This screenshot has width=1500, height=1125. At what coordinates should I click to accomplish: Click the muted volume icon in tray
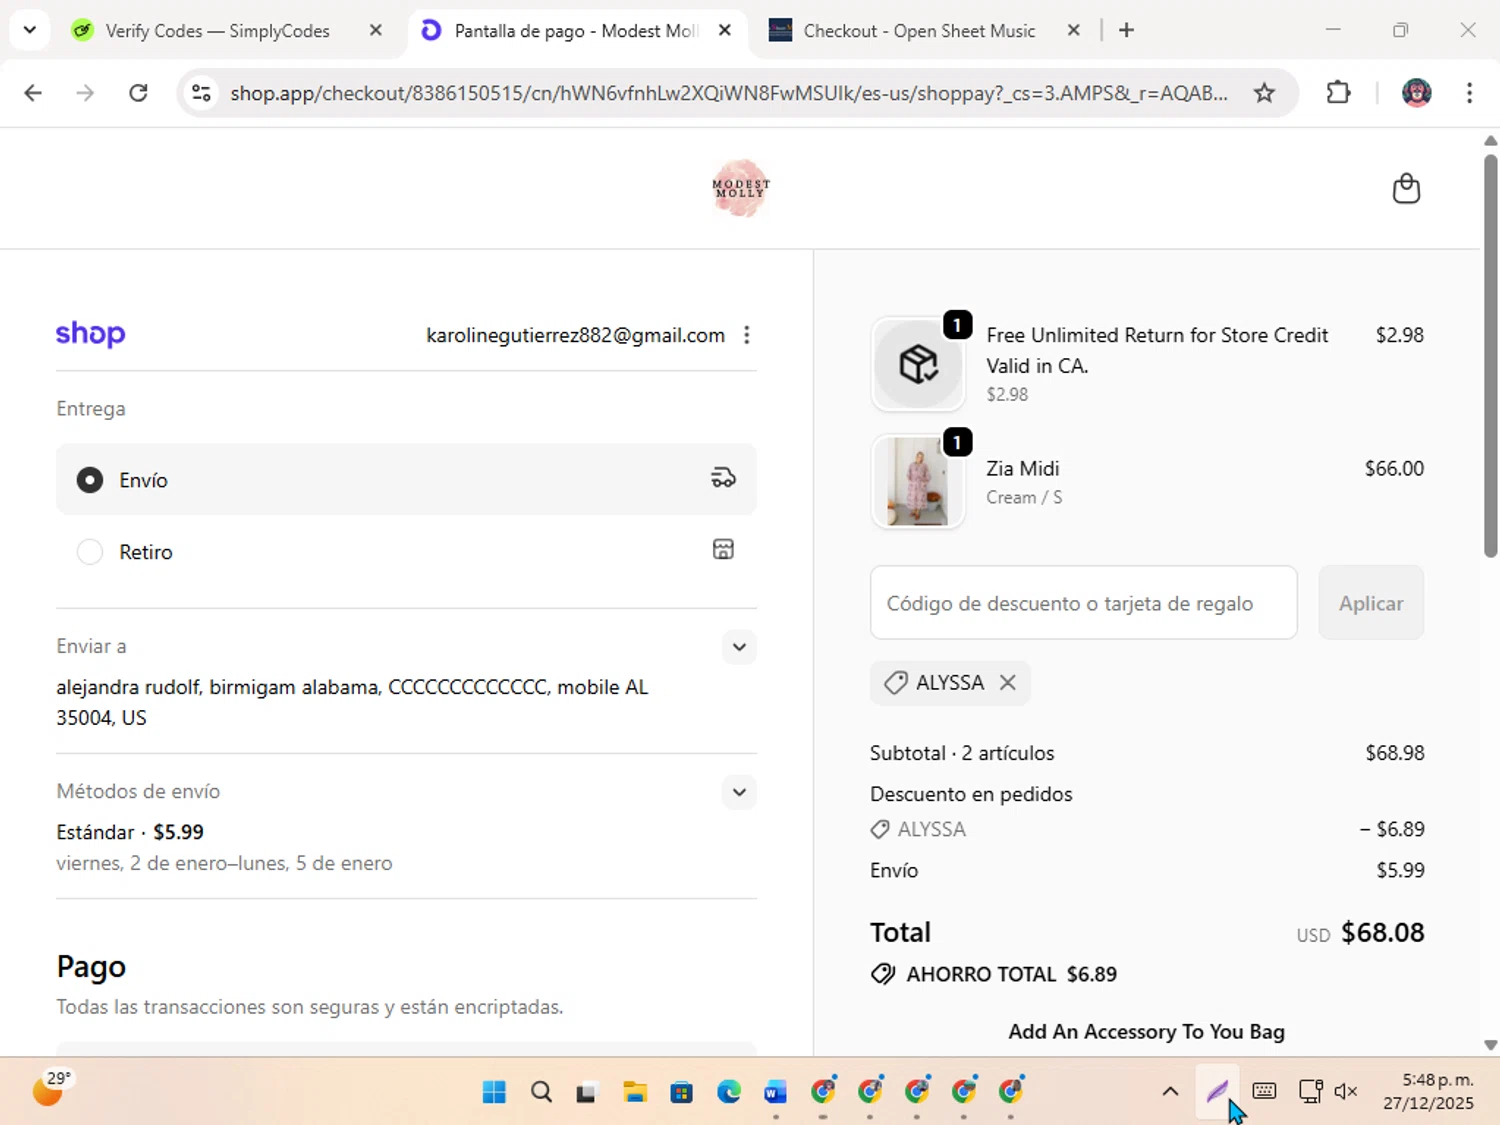(1346, 1091)
